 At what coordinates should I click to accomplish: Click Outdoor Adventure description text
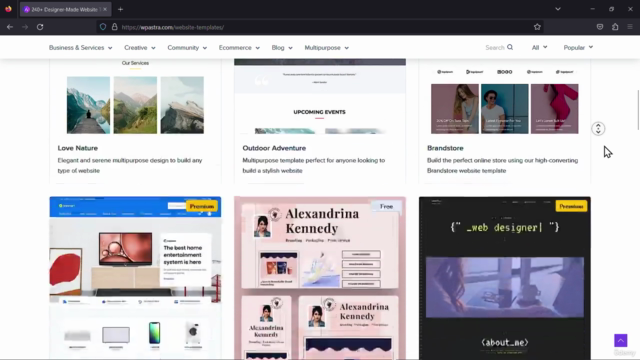pyautogui.click(x=313, y=165)
